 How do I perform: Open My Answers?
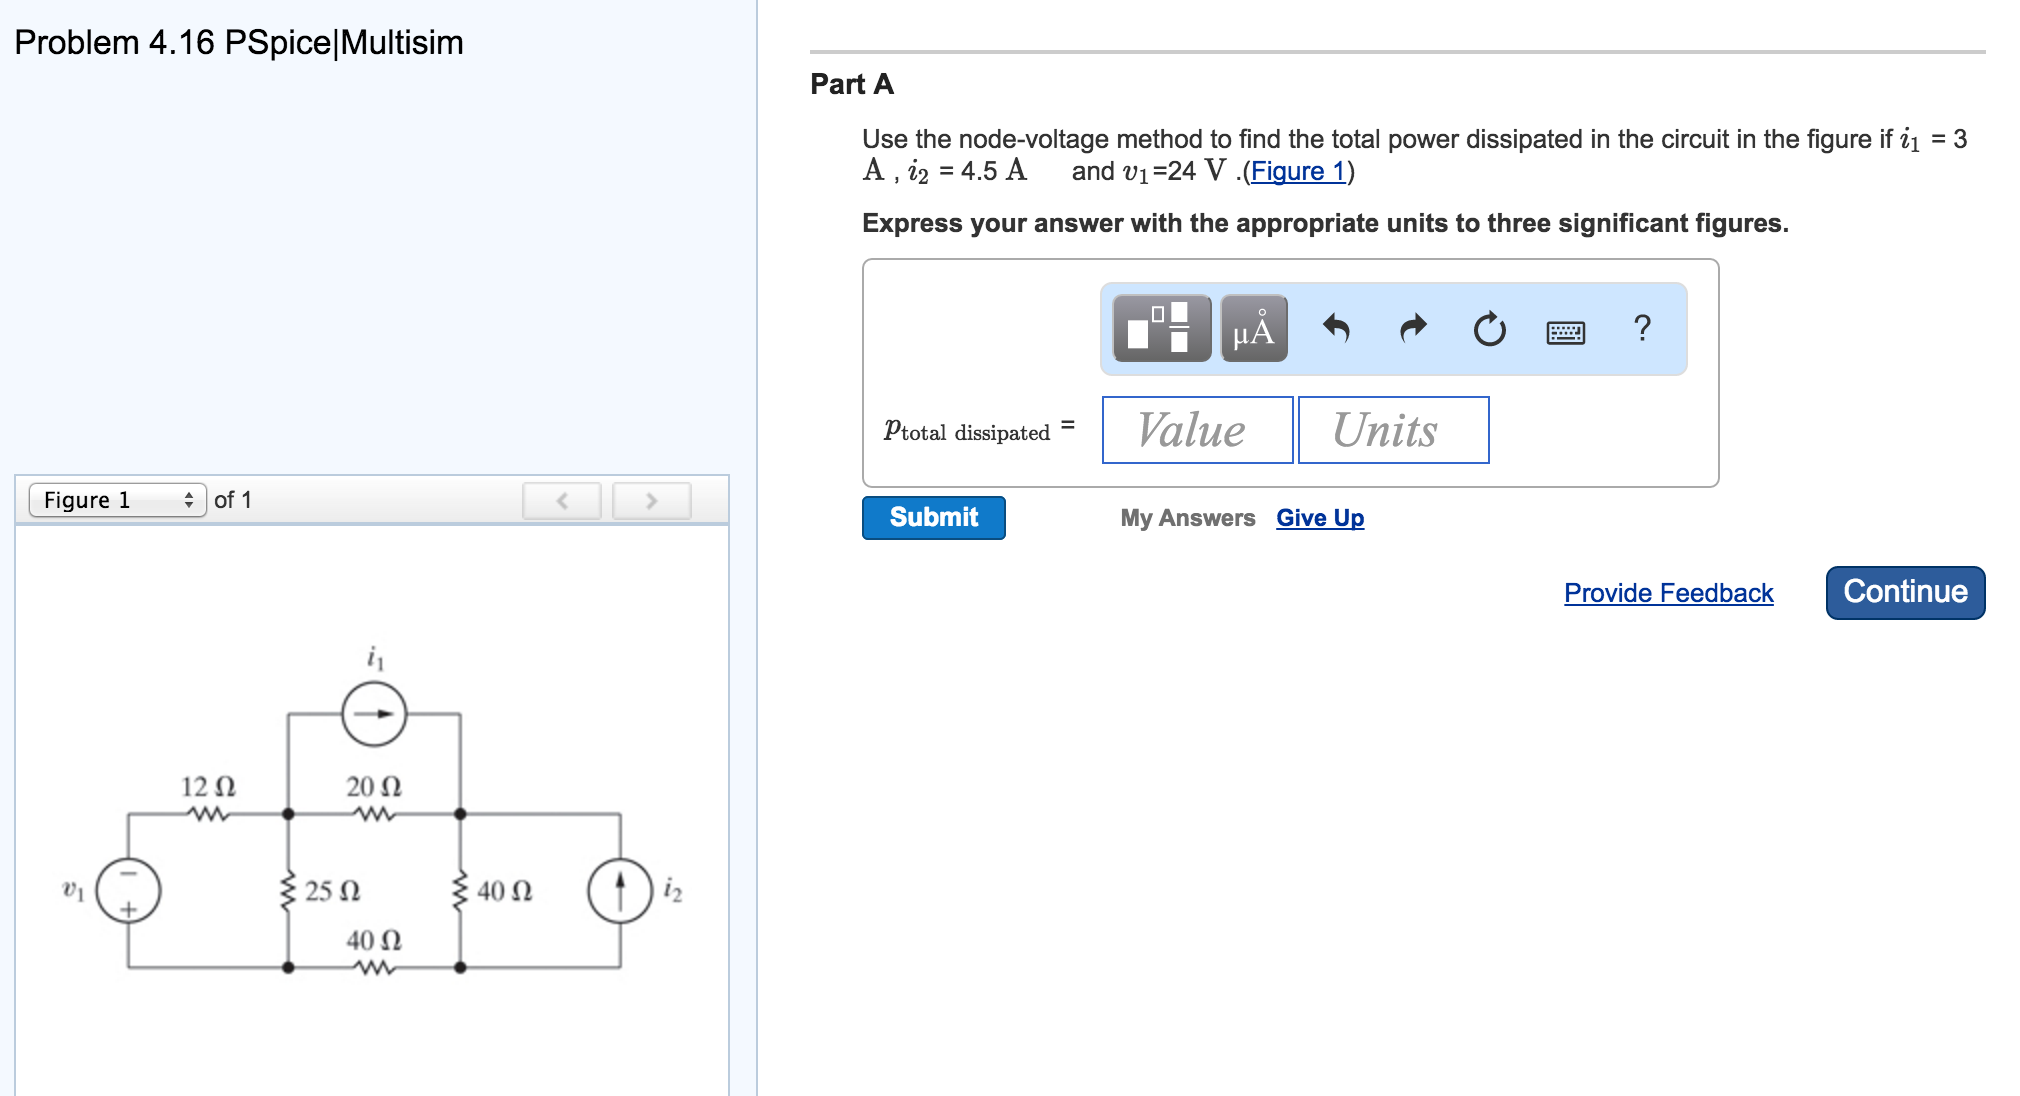pos(1187,518)
